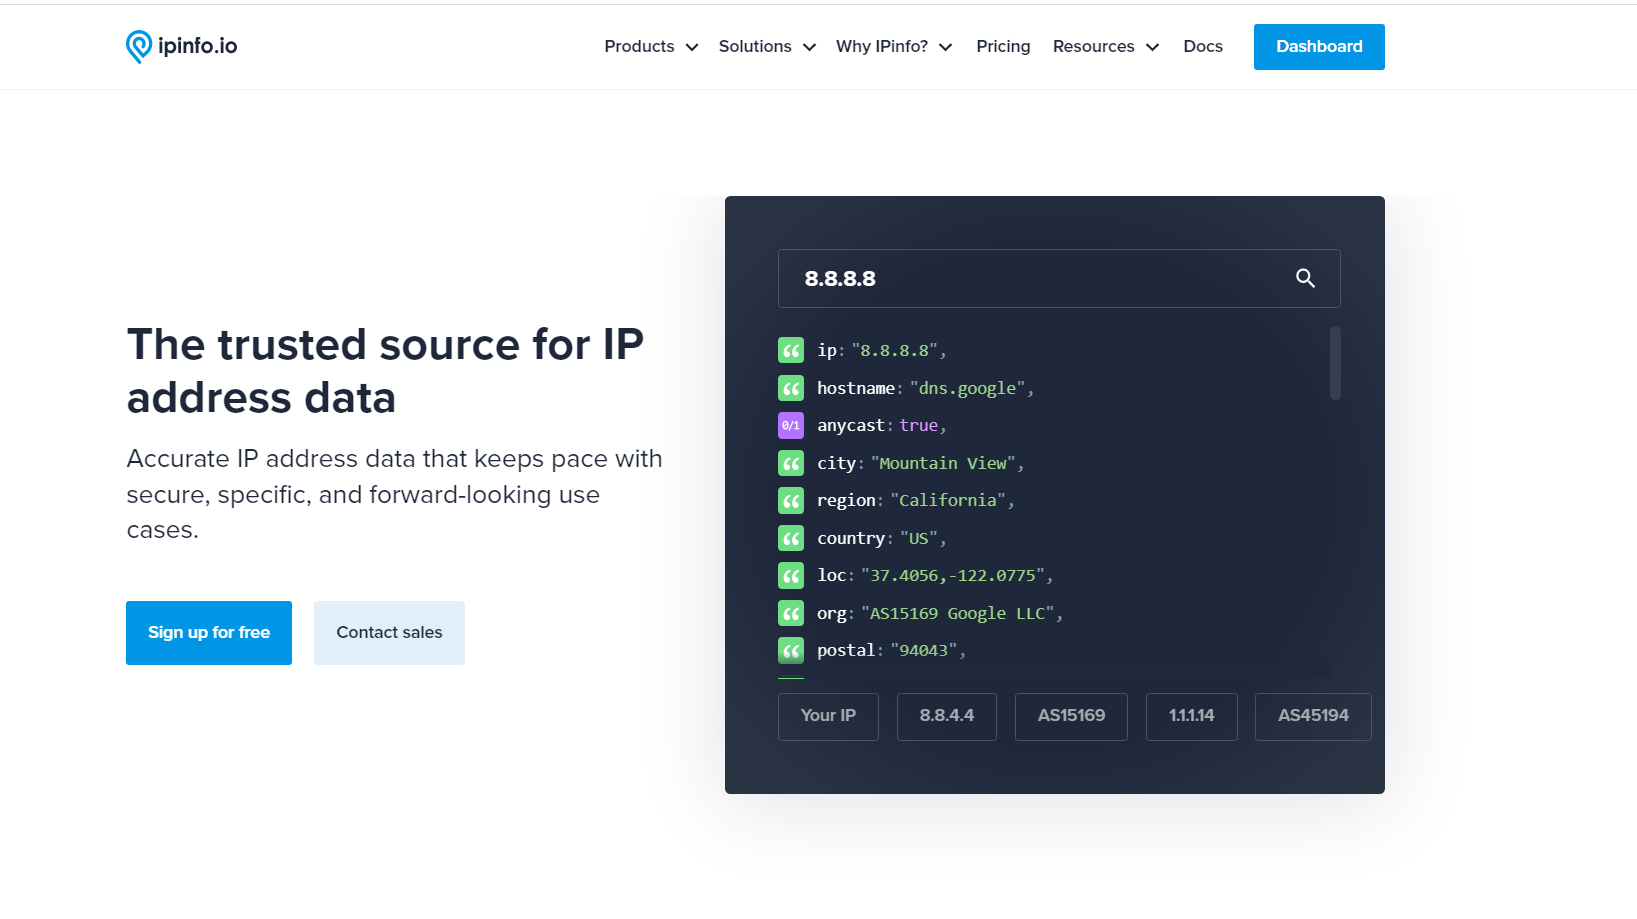Click the quote icon next to postal
1637x919 pixels.
point(790,650)
